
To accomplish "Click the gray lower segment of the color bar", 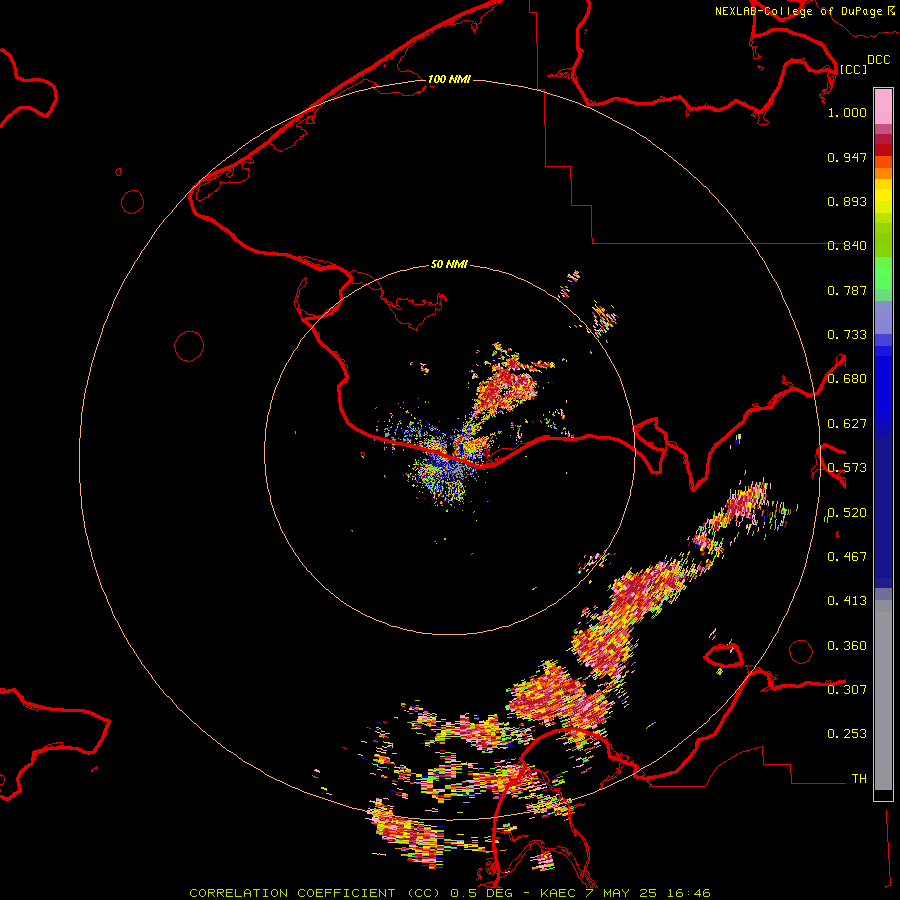I will [x=883, y=695].
